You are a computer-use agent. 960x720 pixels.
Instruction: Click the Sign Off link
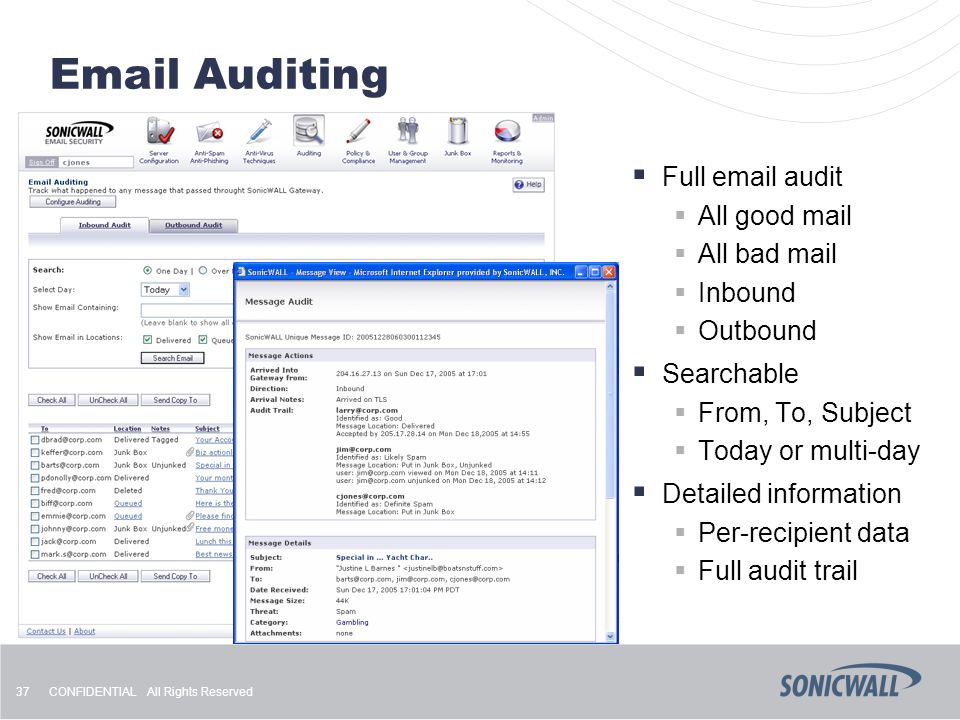(x=42, y=162)
